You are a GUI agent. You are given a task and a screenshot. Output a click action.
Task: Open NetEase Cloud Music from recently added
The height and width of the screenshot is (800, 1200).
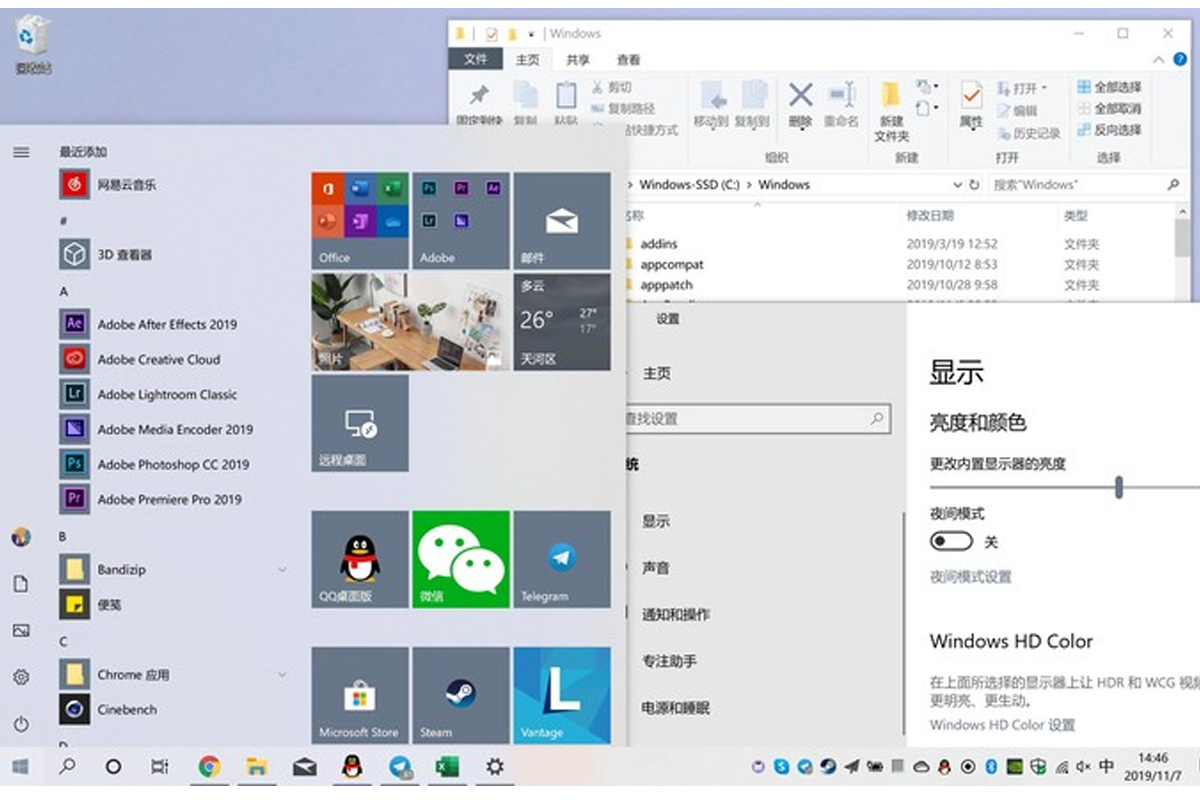(108, 184)
